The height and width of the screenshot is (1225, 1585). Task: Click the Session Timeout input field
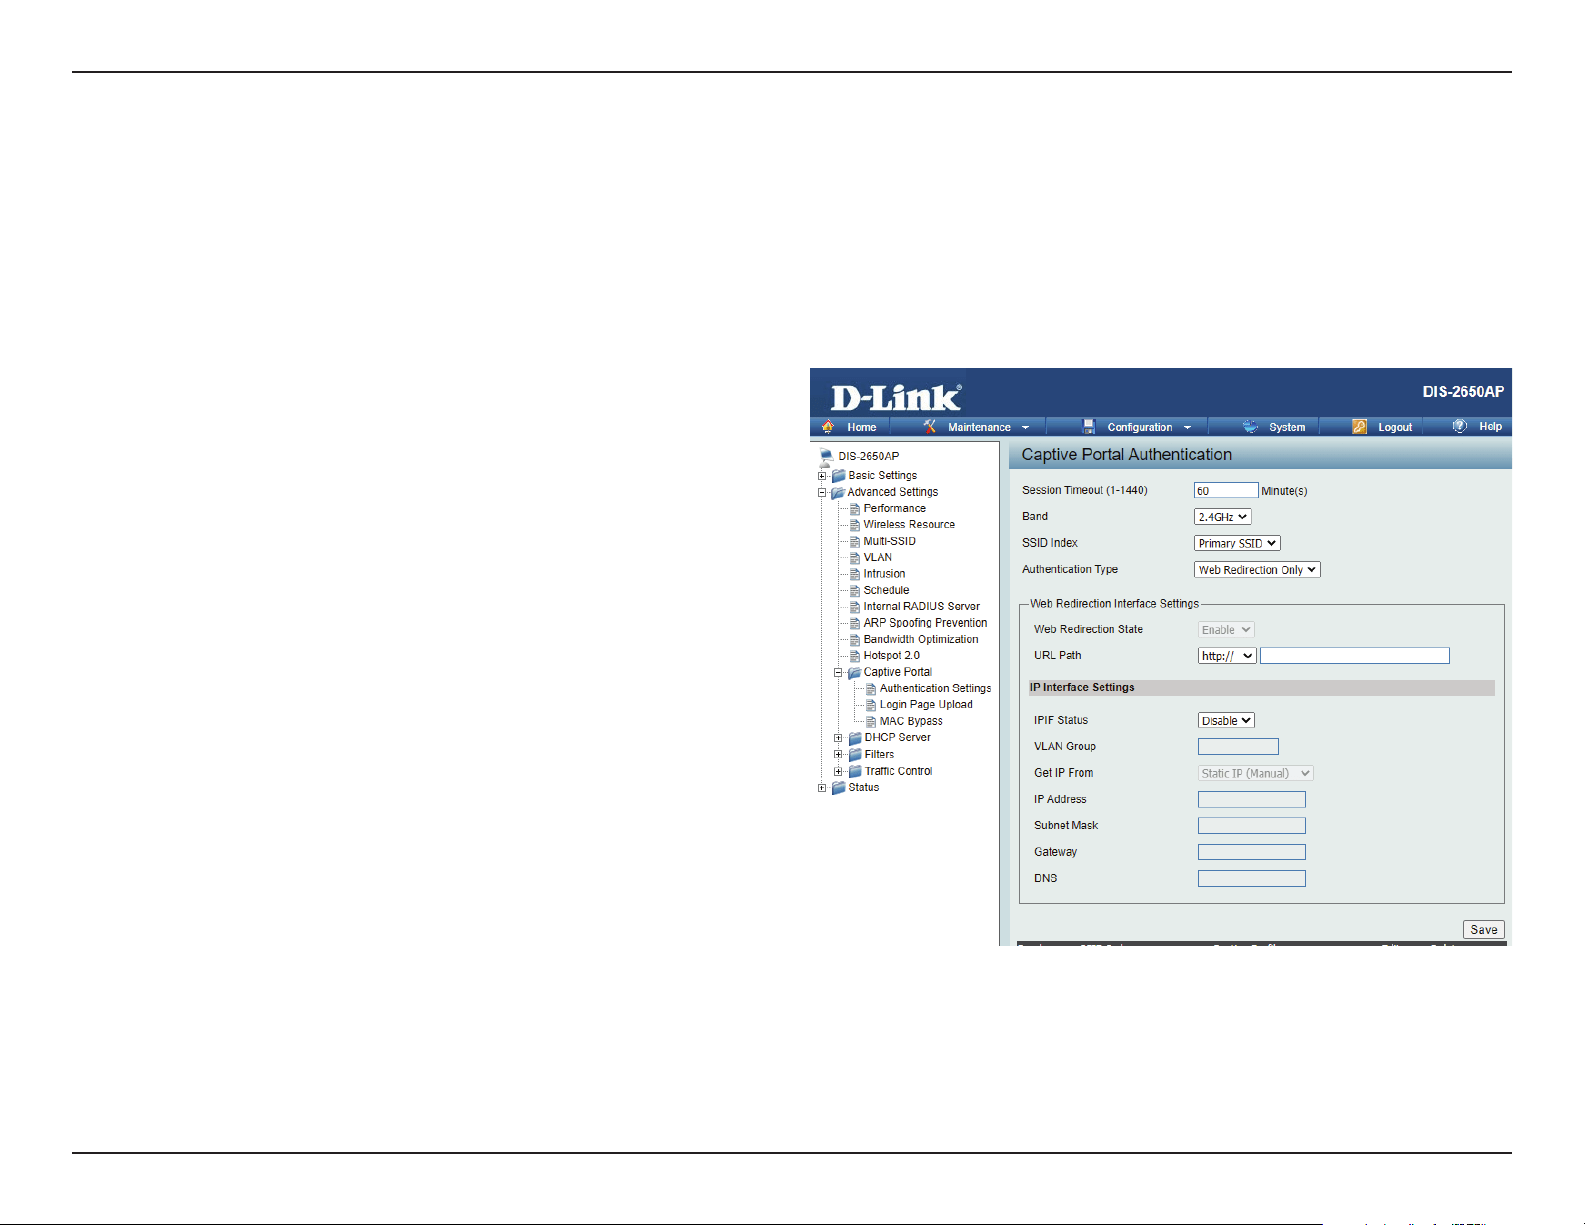(x=1226, y=490)
